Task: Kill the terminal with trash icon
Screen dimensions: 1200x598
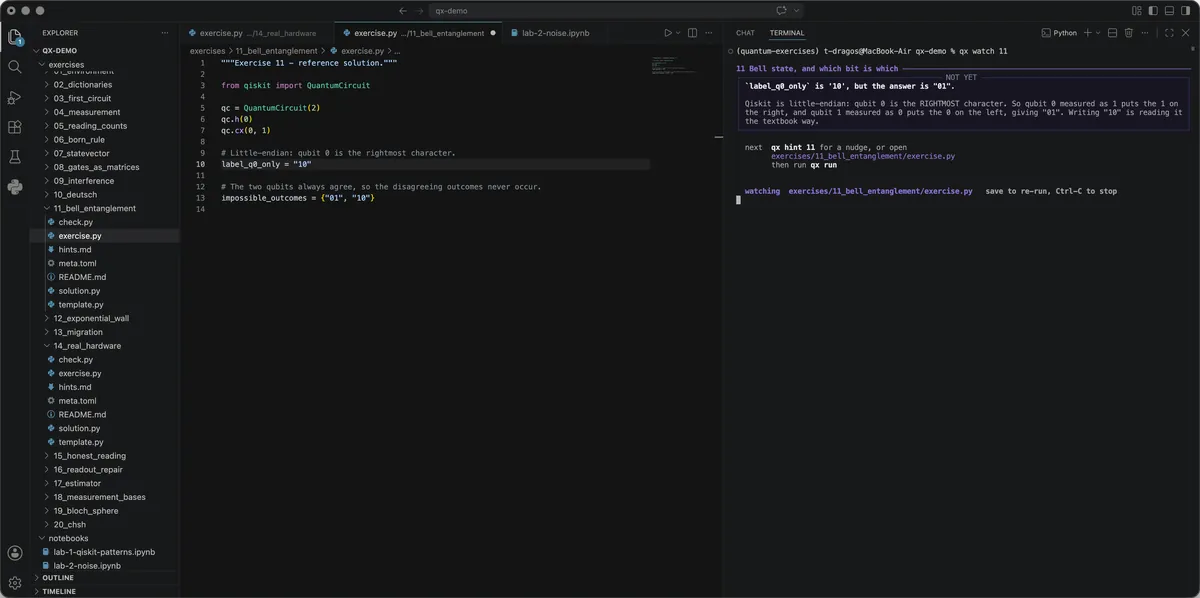Action: [x=1129, y=33]
